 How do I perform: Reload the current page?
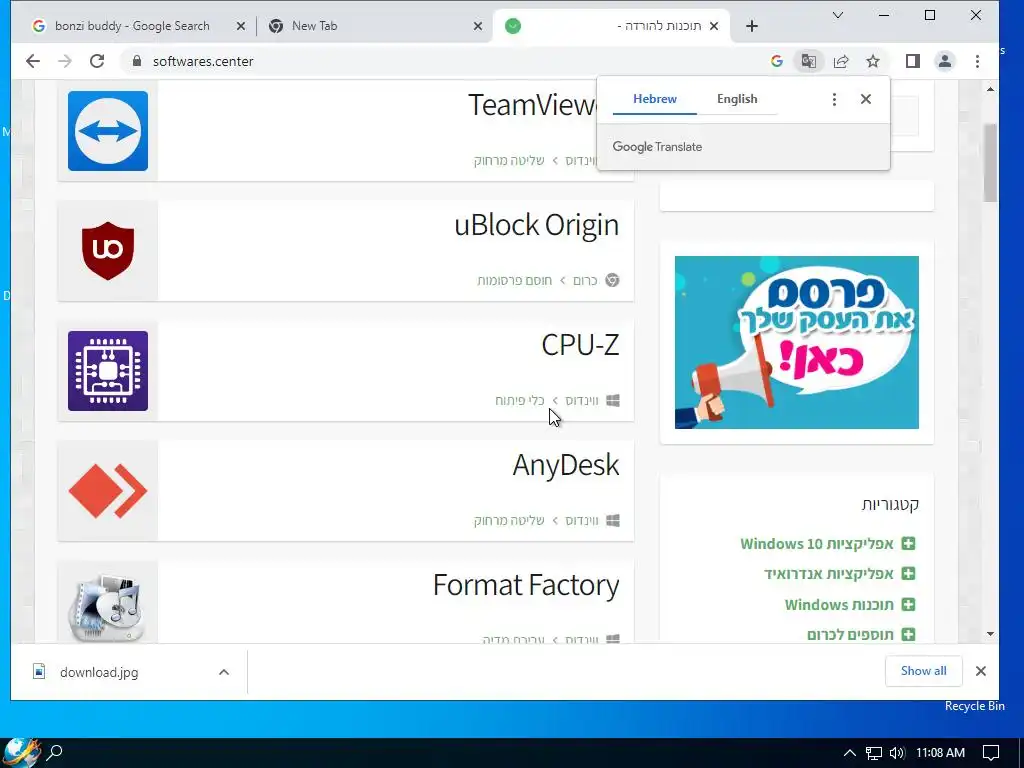[97, 61]
